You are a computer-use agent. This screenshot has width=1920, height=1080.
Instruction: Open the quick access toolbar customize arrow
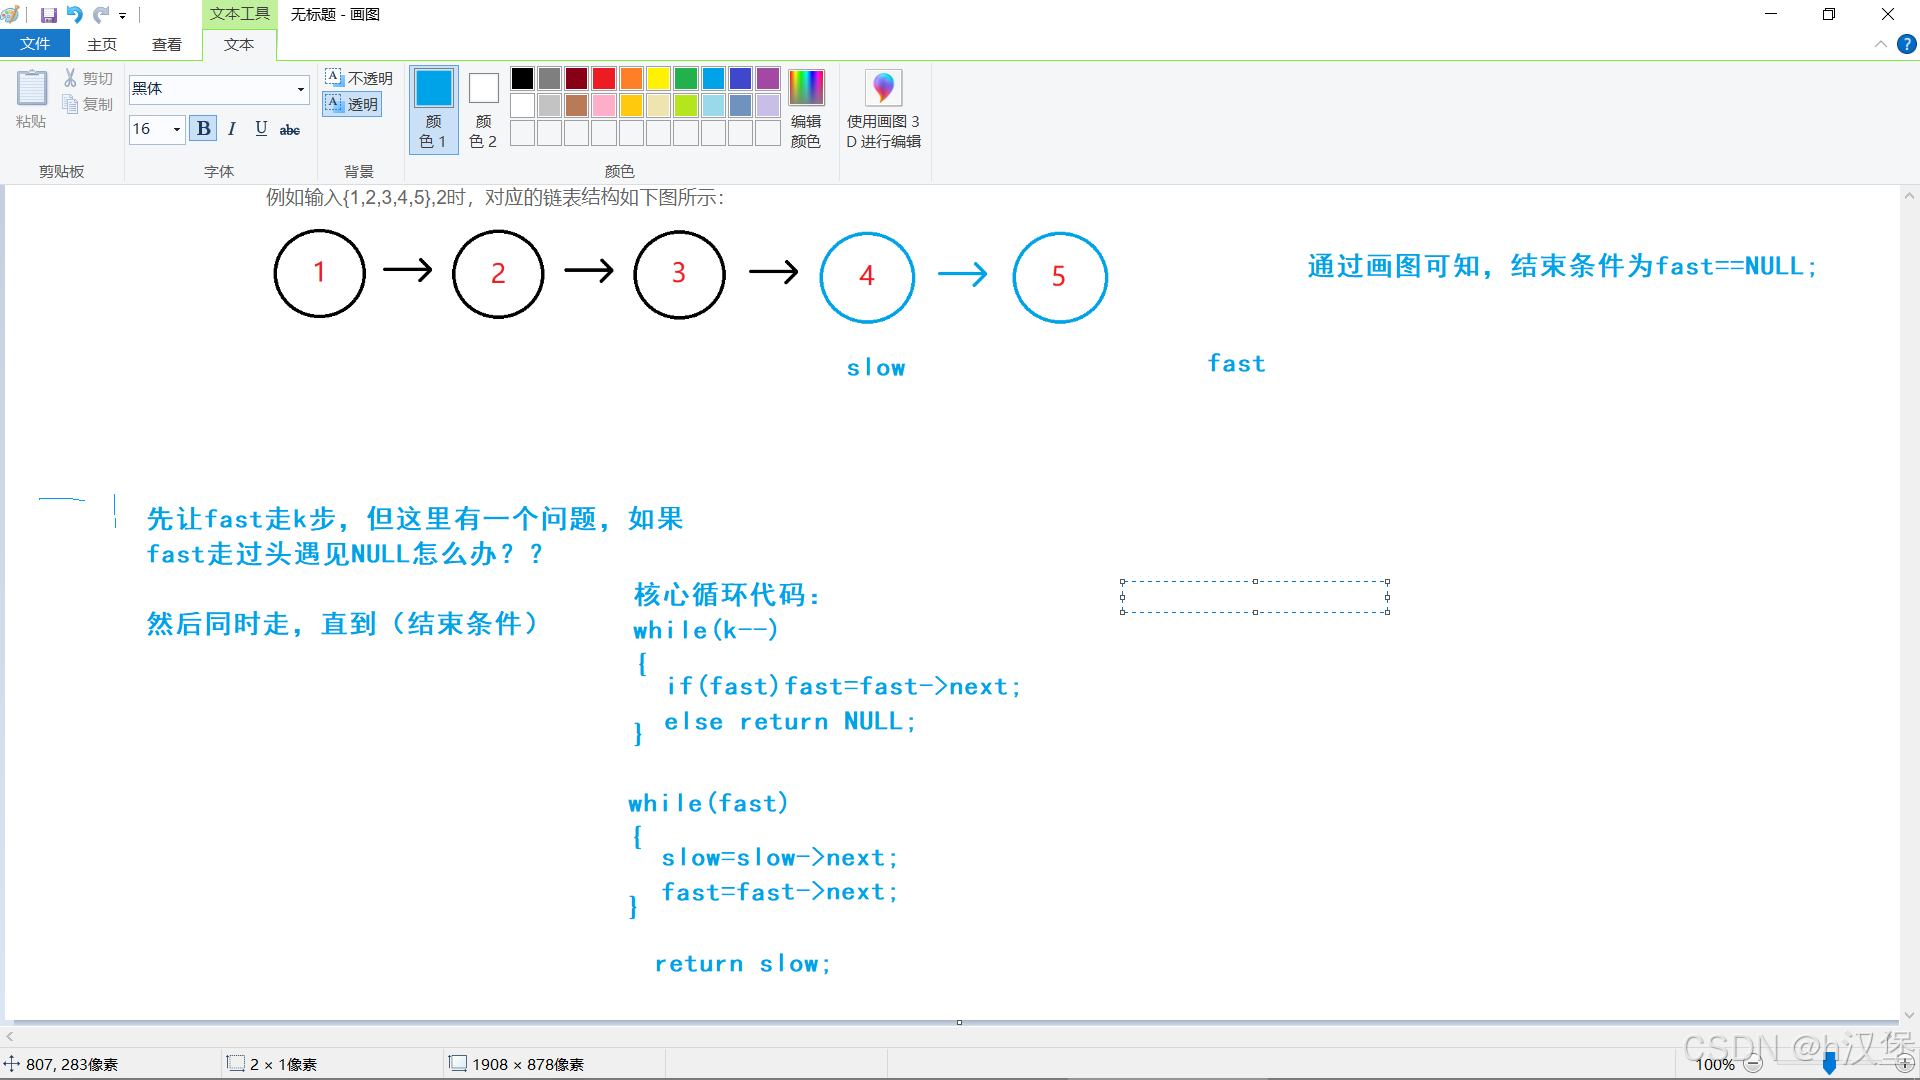(123, 16)
